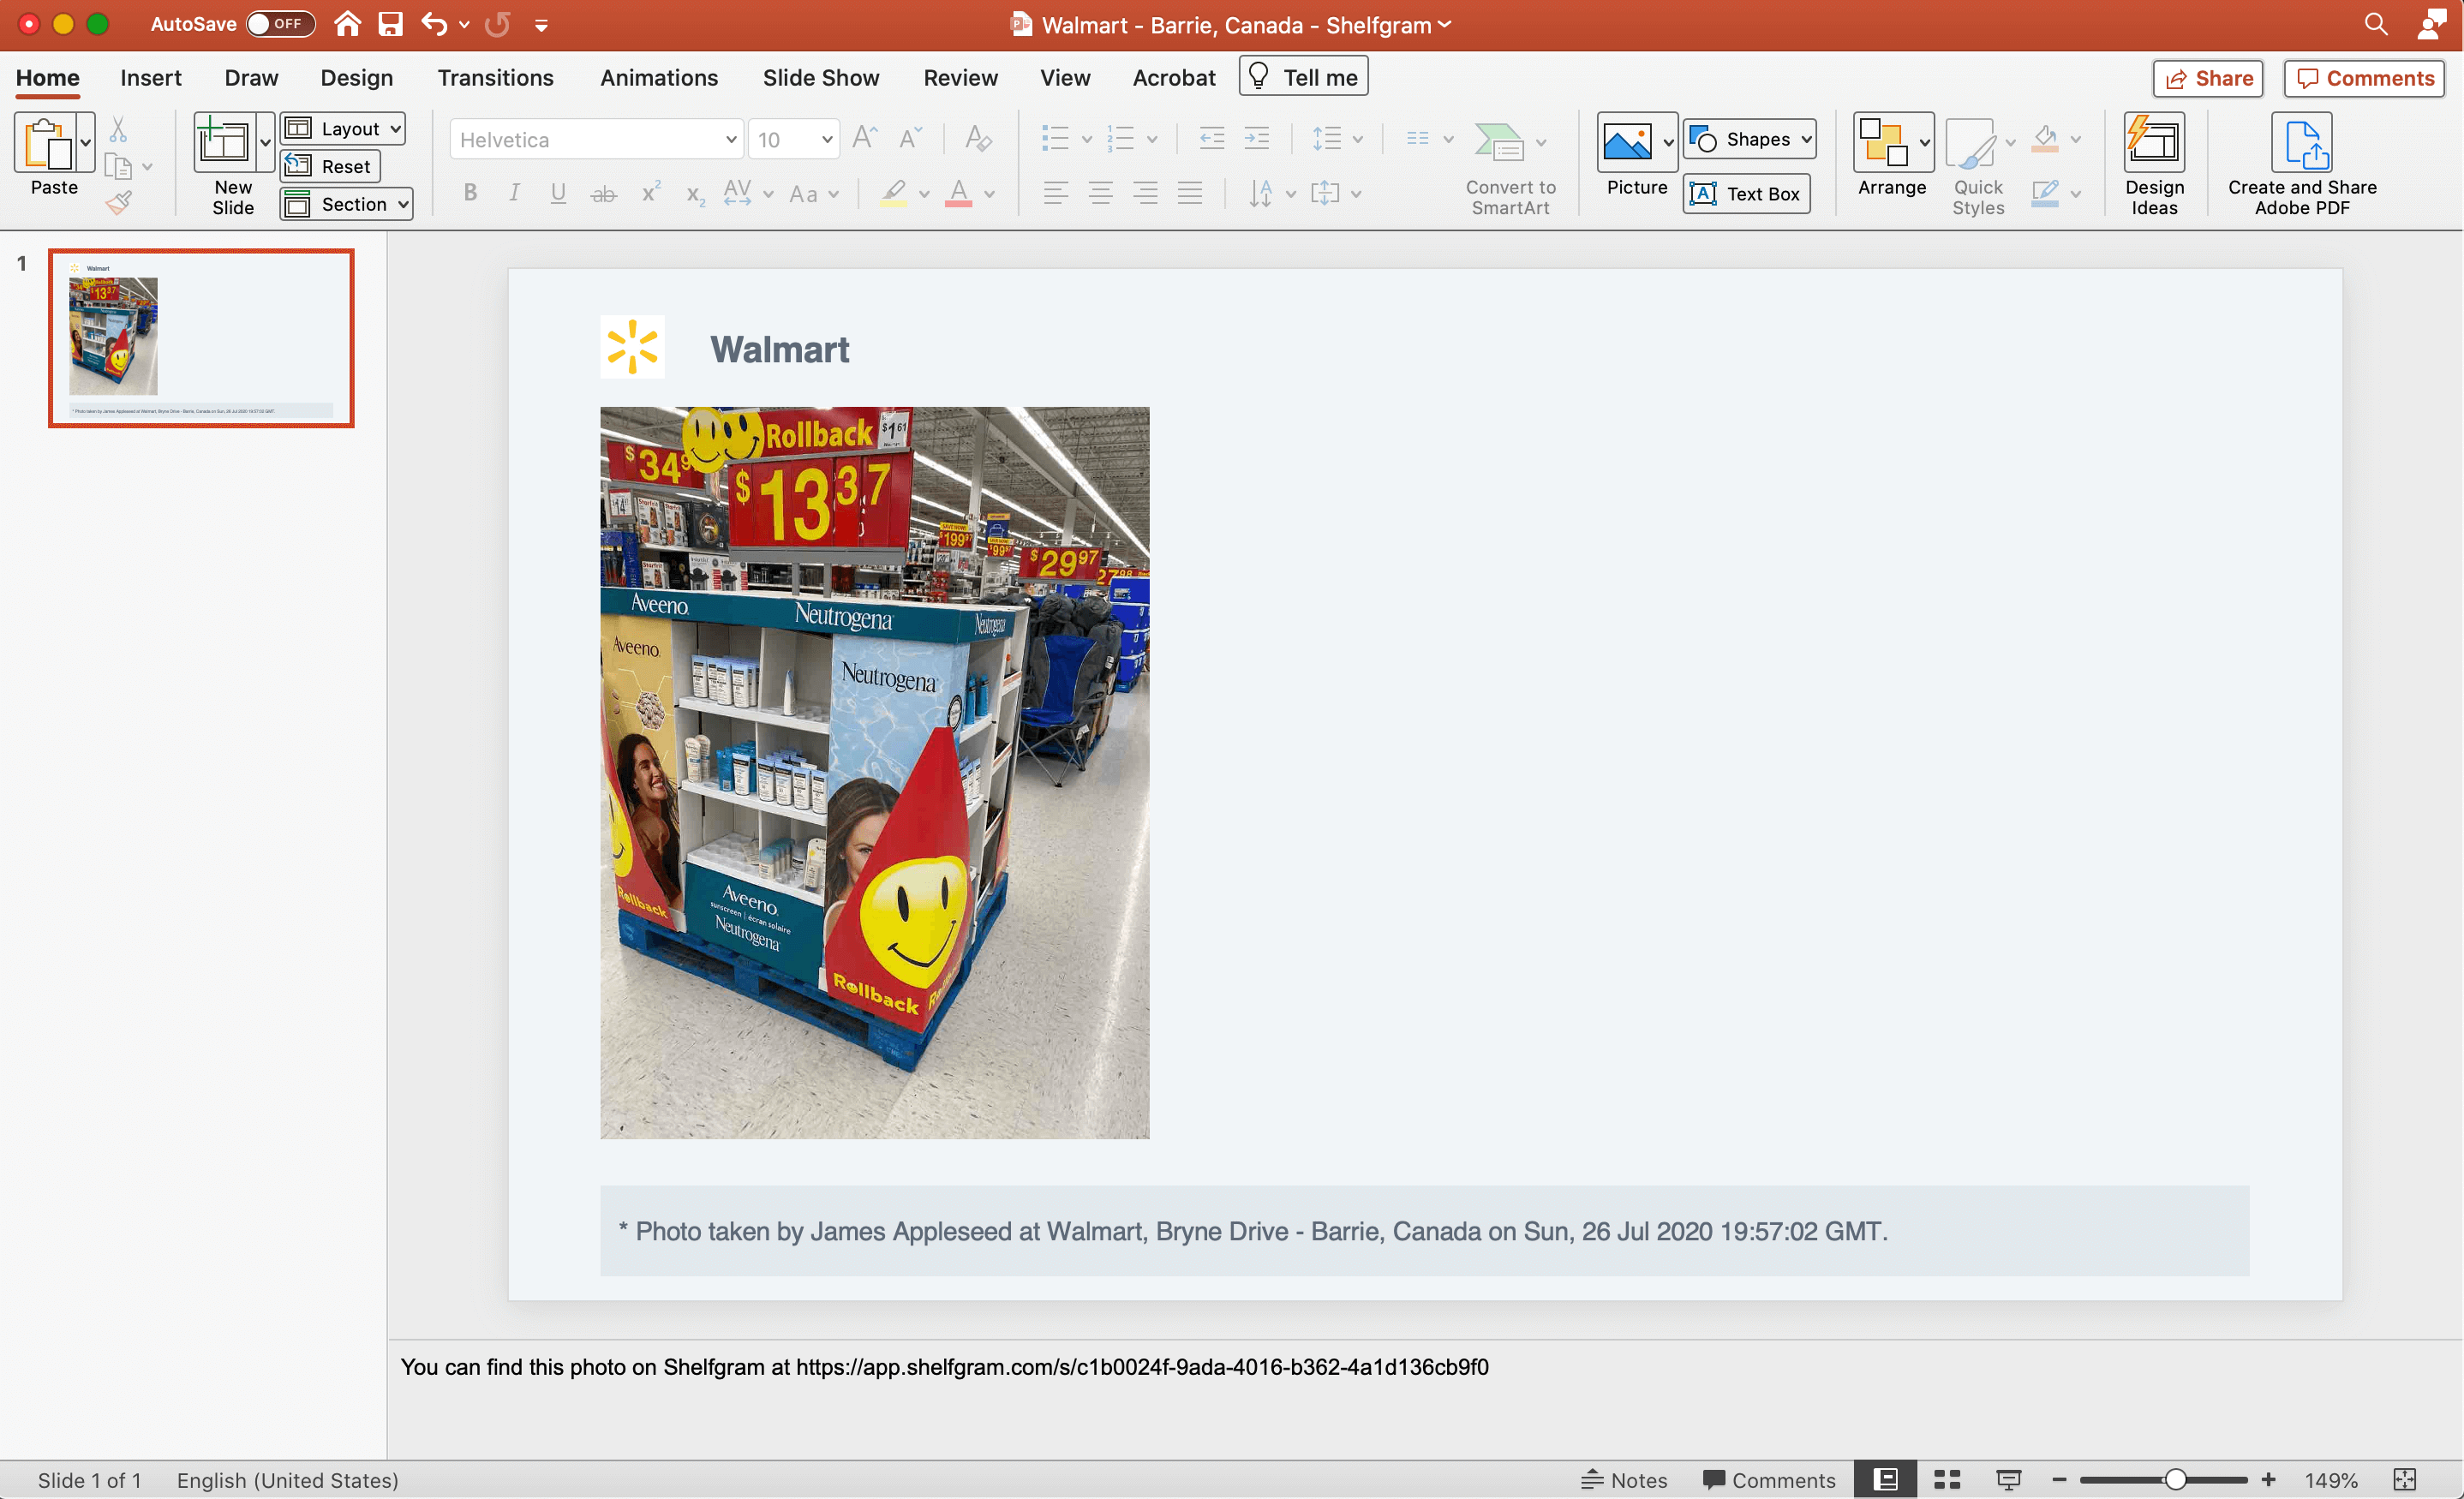Expand the Customize Quick Access Toolbar arrow
The width and height of the screenshot is (2464, 1499).
[x=541, y=25]
